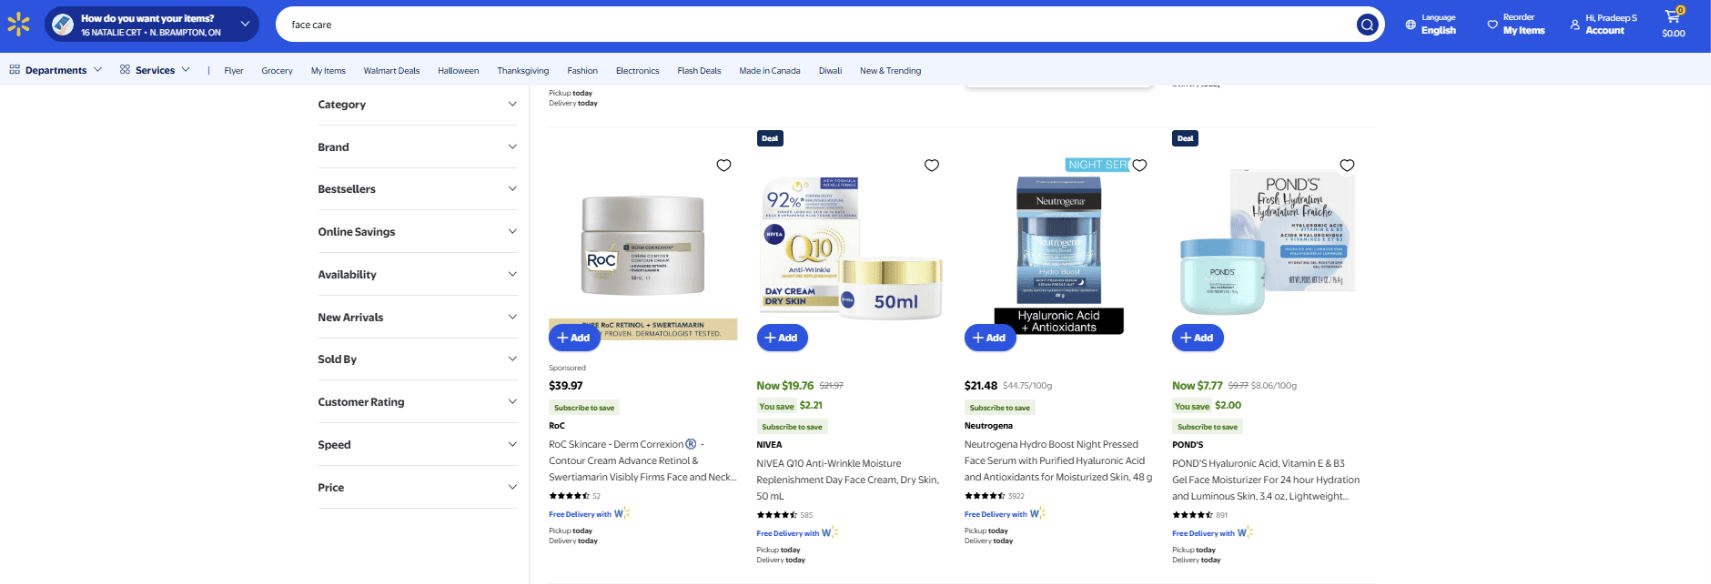Toggle heart on POND'S gel moisturizer
This screenshot has width=1711, height=584.
pos(1347,165)
